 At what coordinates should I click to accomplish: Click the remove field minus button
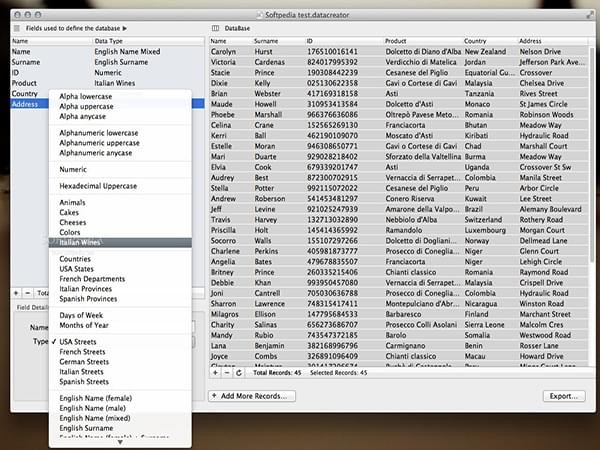click(28, 292)
